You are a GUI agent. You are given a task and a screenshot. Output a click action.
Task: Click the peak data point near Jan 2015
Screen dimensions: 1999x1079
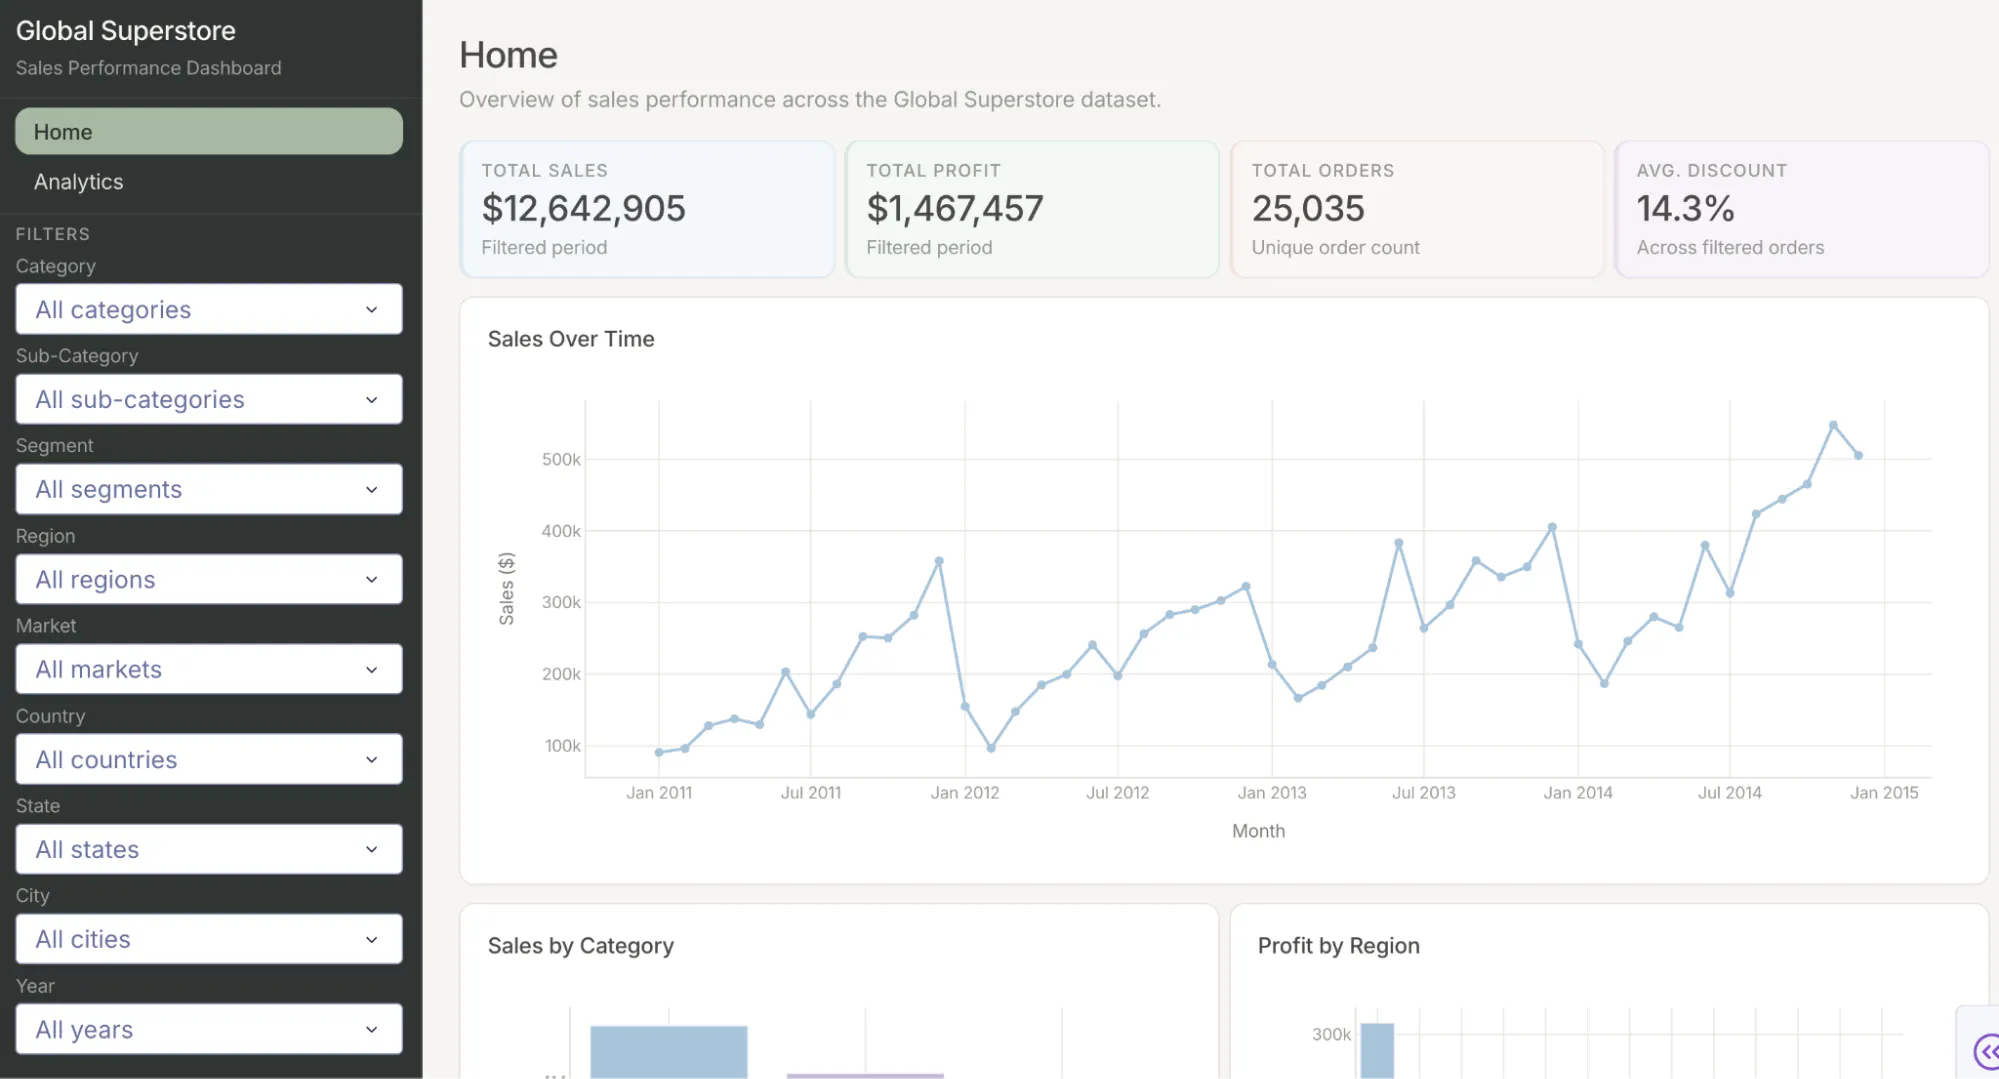tap(1833, 425)
